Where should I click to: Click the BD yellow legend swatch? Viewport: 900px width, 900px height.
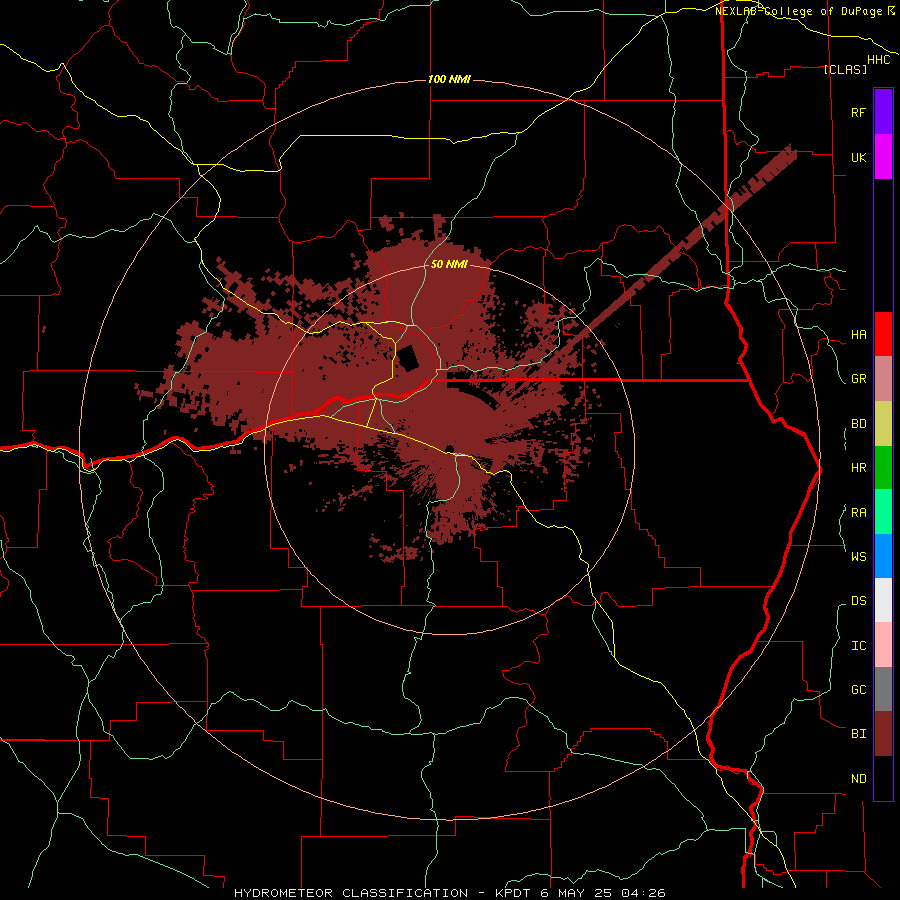point(883,424)
